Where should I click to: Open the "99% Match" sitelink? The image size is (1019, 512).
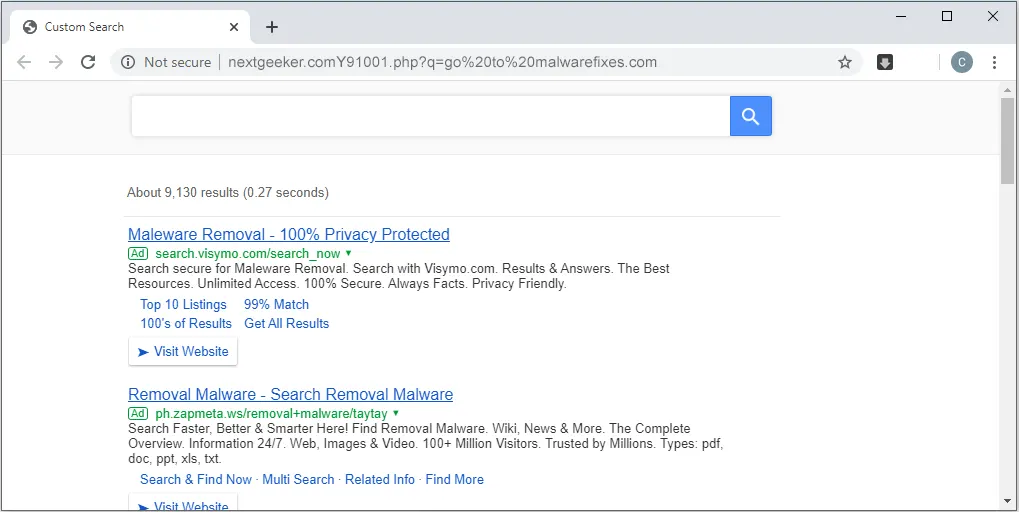pos(276,304)
